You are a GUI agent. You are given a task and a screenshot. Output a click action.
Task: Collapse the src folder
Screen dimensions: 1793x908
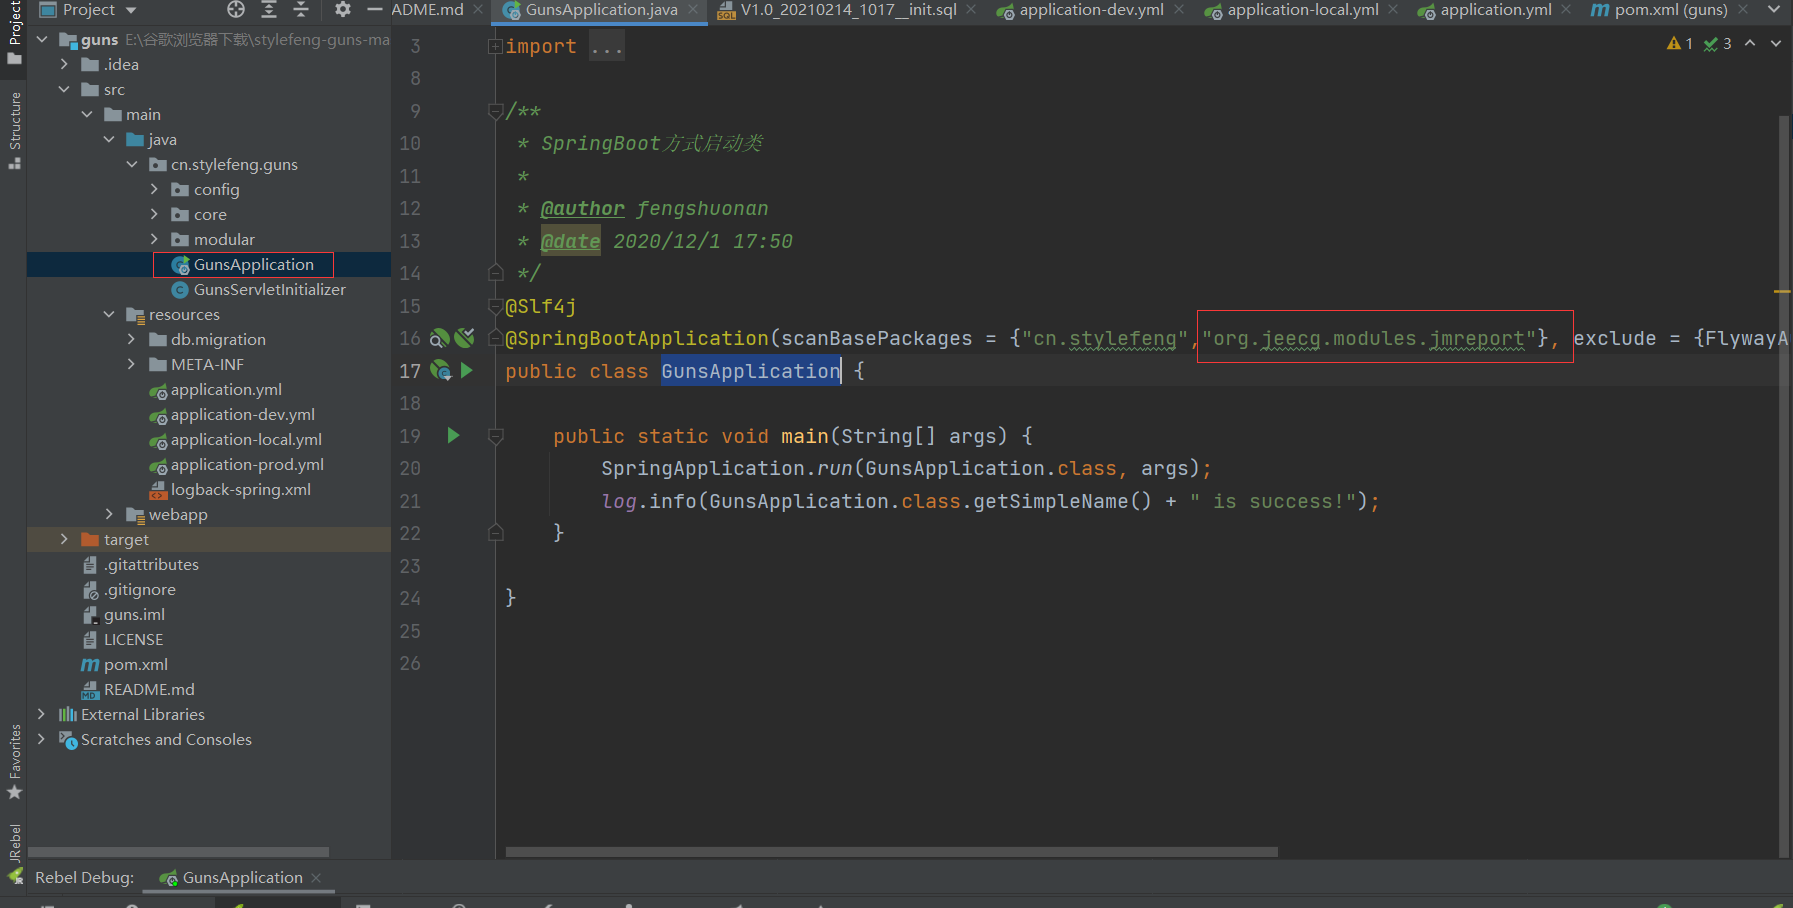coord(64,90)
